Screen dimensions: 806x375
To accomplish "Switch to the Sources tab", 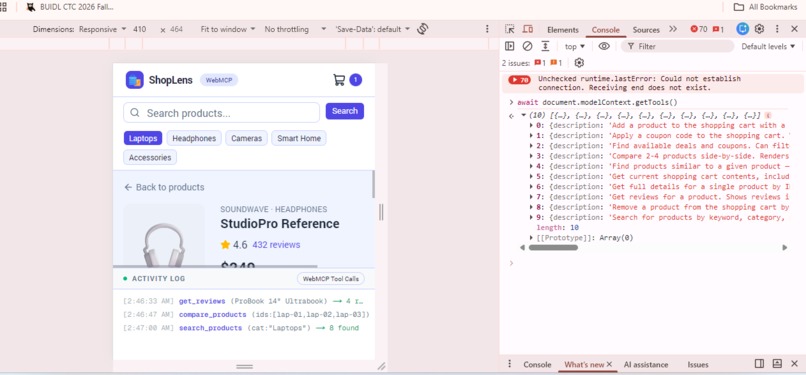I will click(646, 30).
